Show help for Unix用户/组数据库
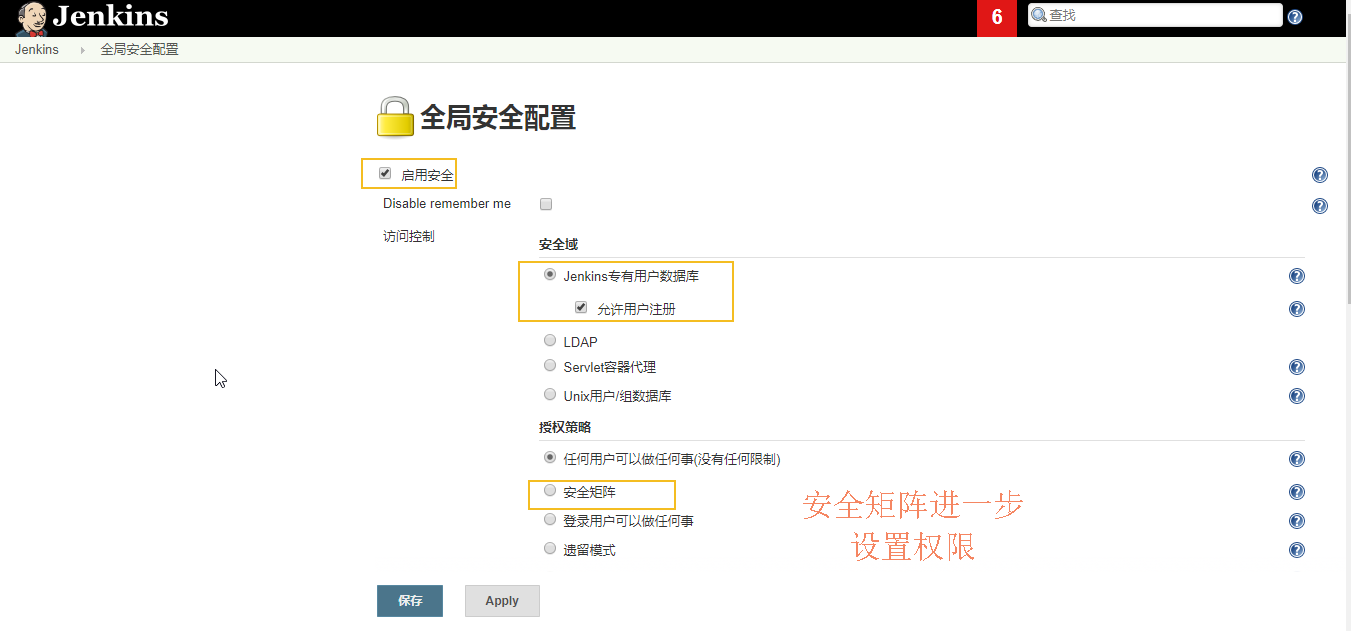Image resolution: width=1351 pixels, height=631 pixels. [x=1297, y=396]
